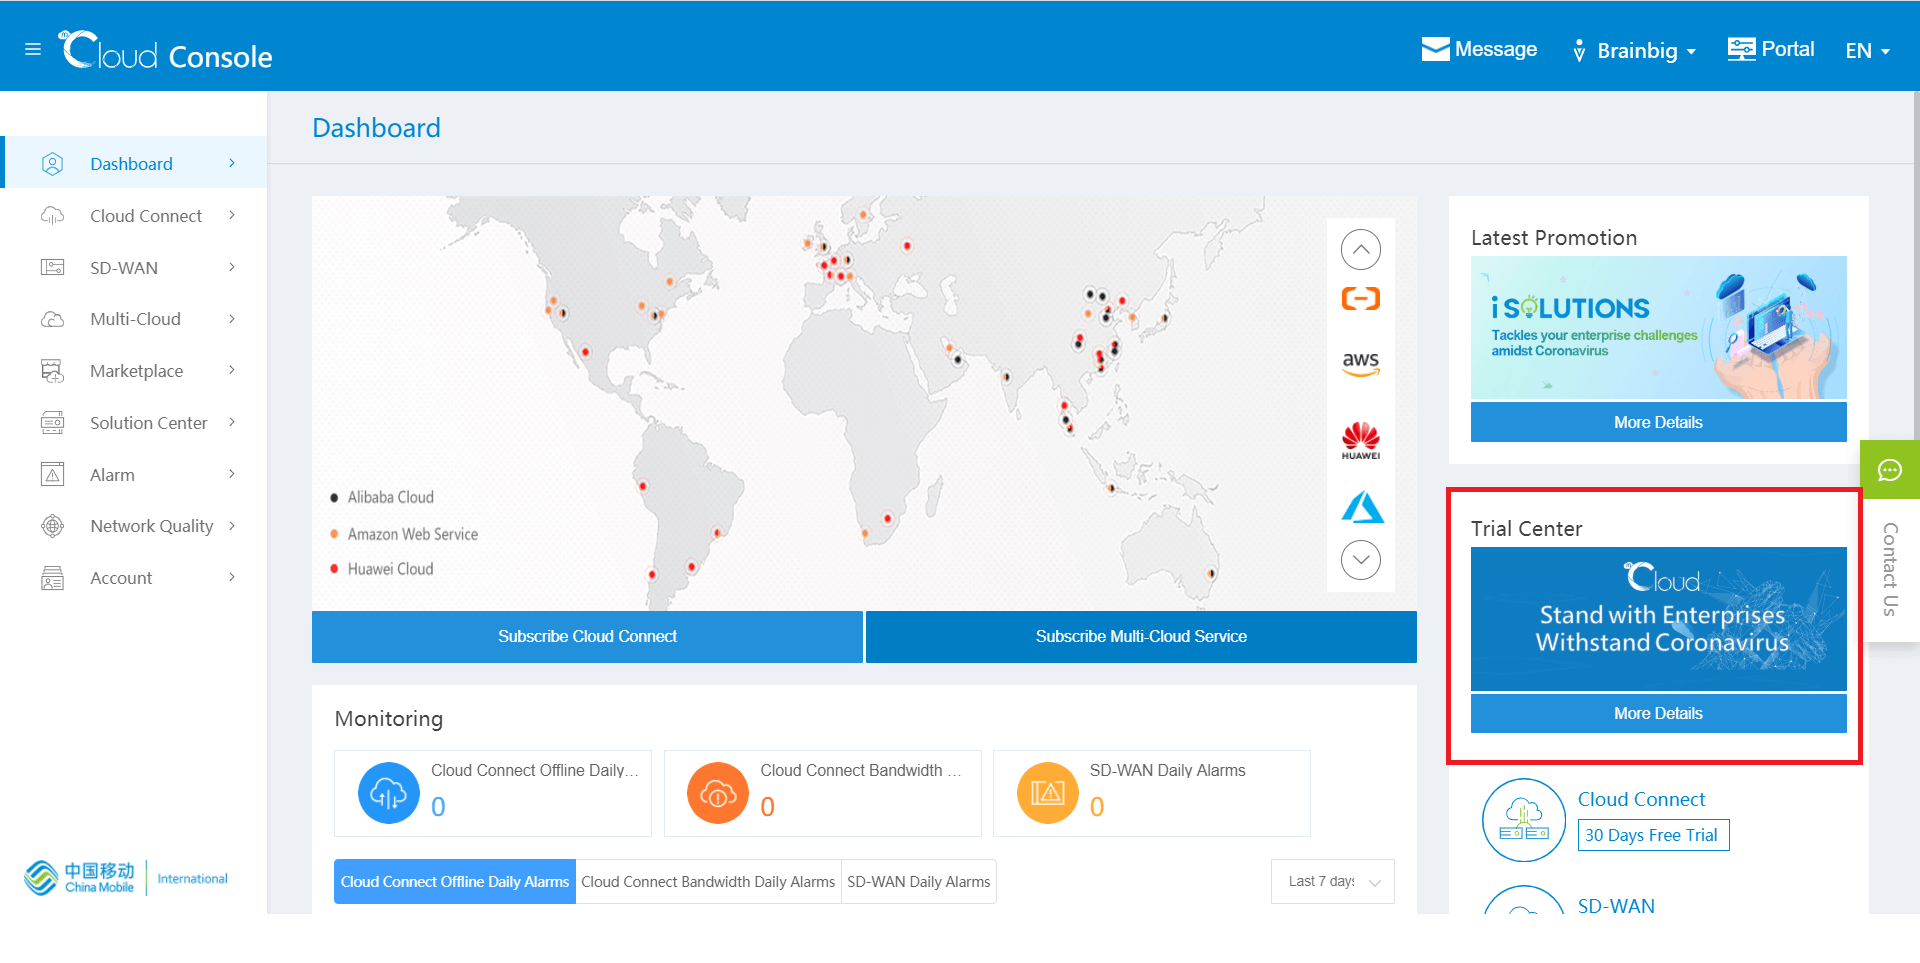Click the Cloud Connect sidebar icon
This screenshot has height=963, width=1920.
(x=52, y=216)
